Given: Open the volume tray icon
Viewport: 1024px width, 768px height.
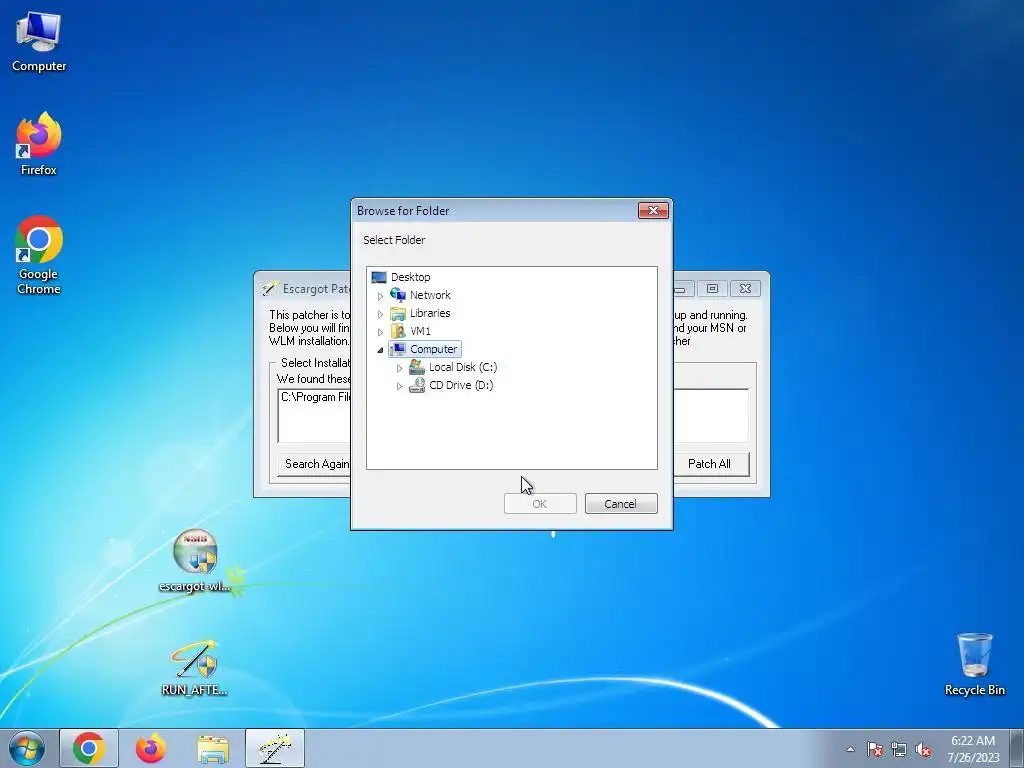Looking at the screenshot, I should click(x=923, y=749).
